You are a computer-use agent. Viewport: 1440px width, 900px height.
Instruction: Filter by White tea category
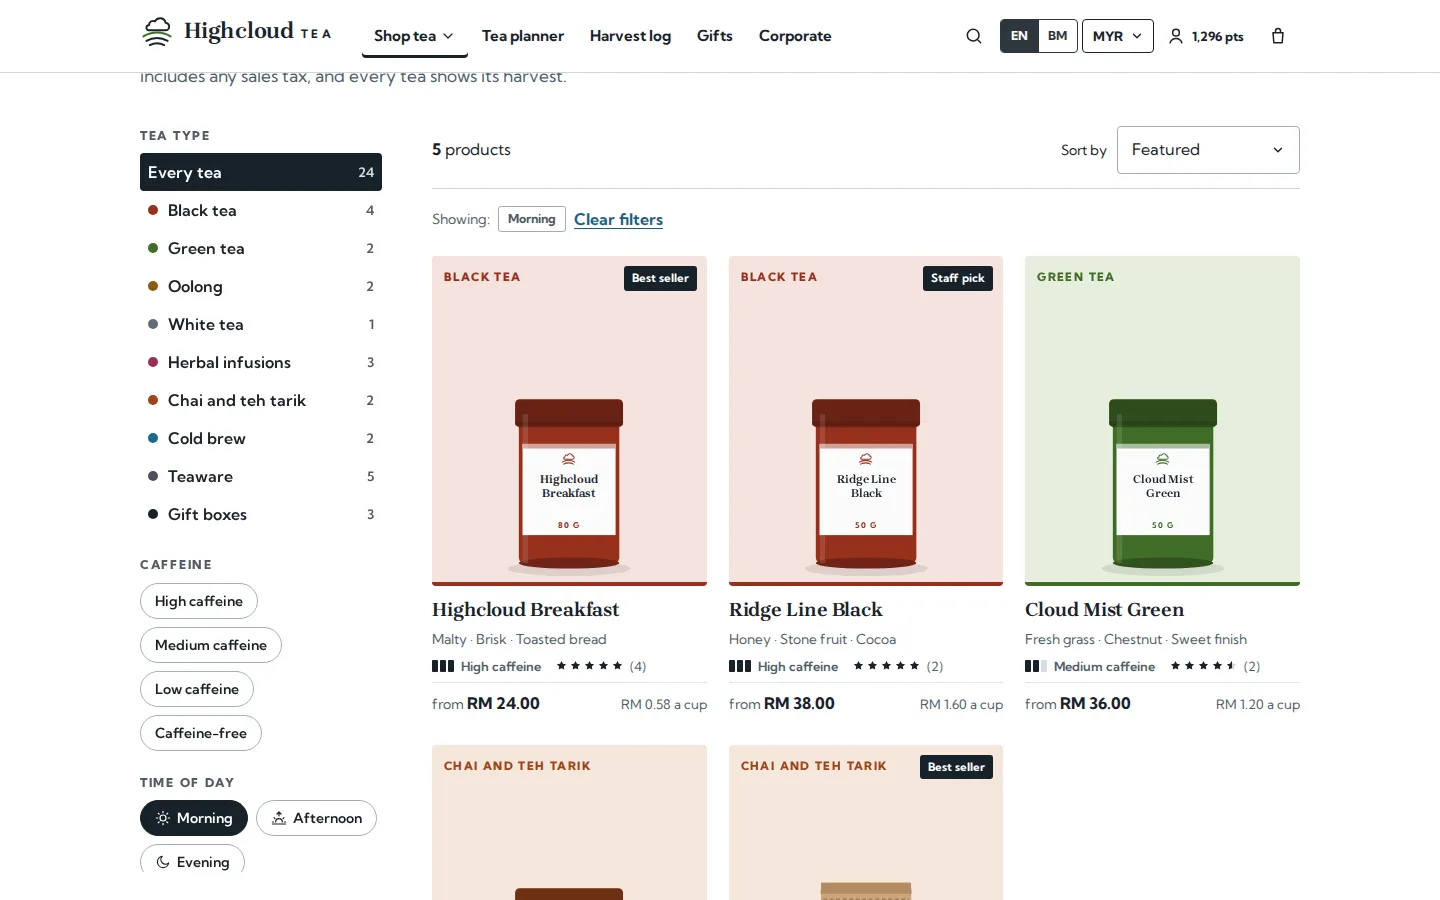(261, 324)
